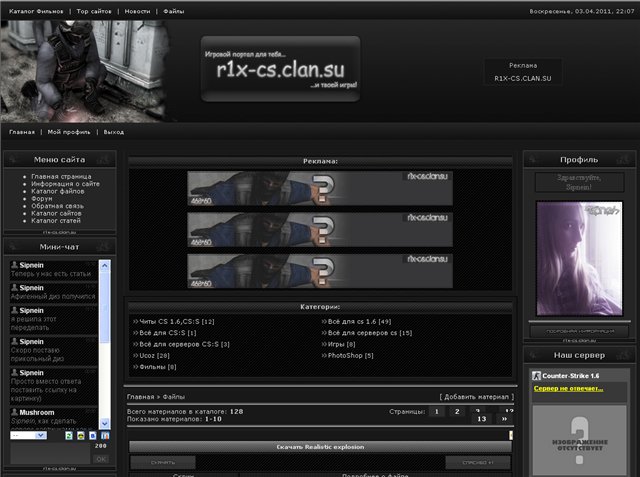640x477 pixels.
Task: Go to page 1 of the catalog
Action: point(437,412)
